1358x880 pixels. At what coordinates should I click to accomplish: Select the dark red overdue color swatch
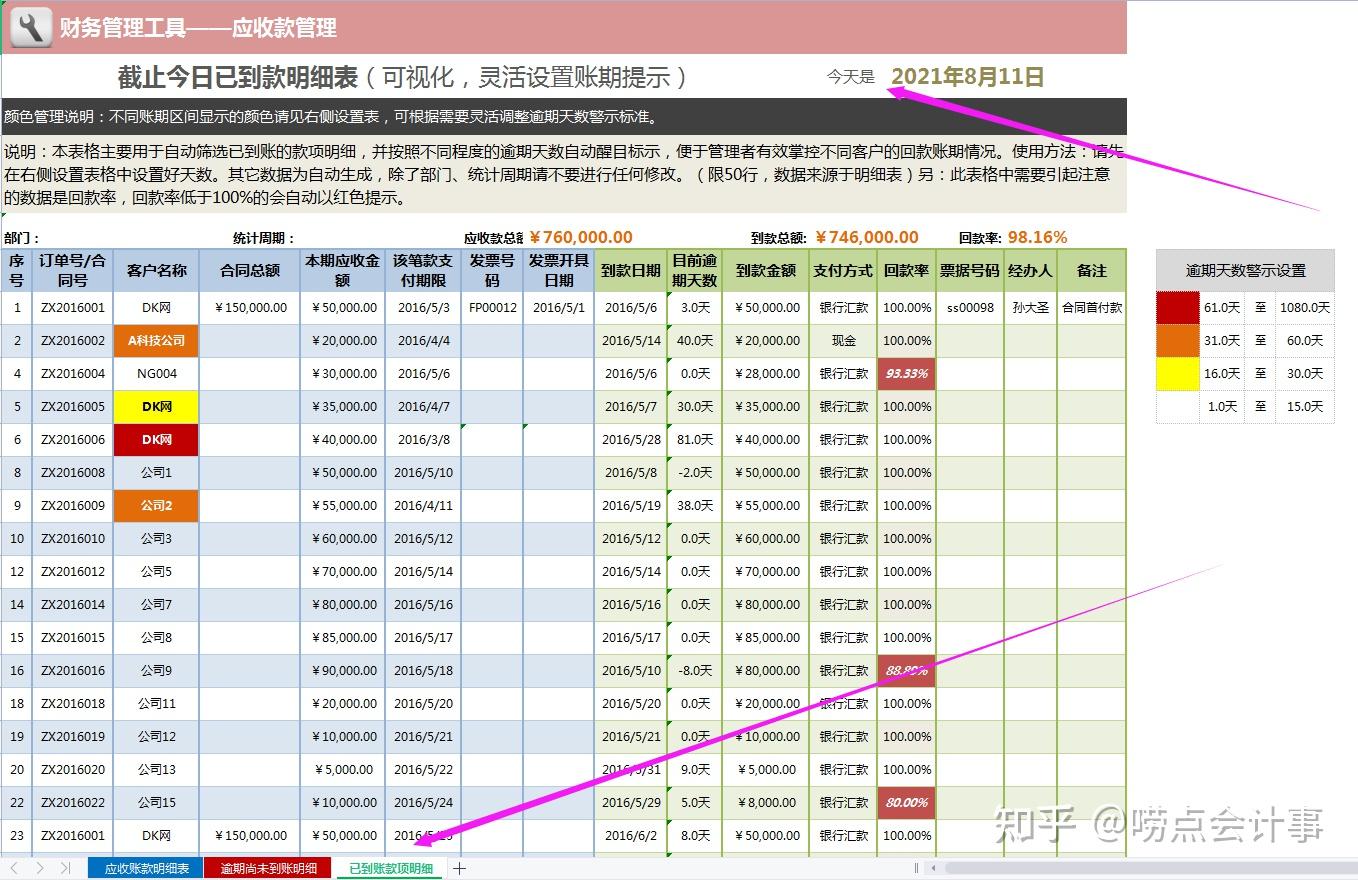click(1178, 308)
